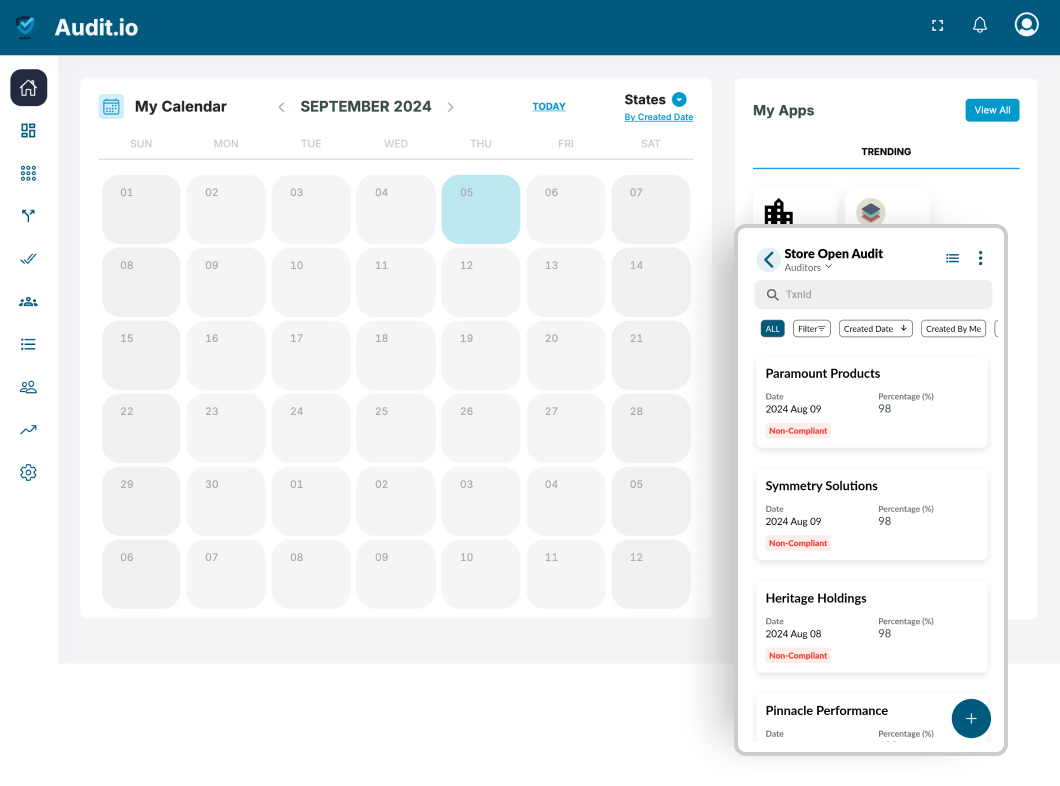The height and width of the screenshot is (786, 1060).
Task: Expand the Auditors dropdown
Action: click(x=807, y=268)
